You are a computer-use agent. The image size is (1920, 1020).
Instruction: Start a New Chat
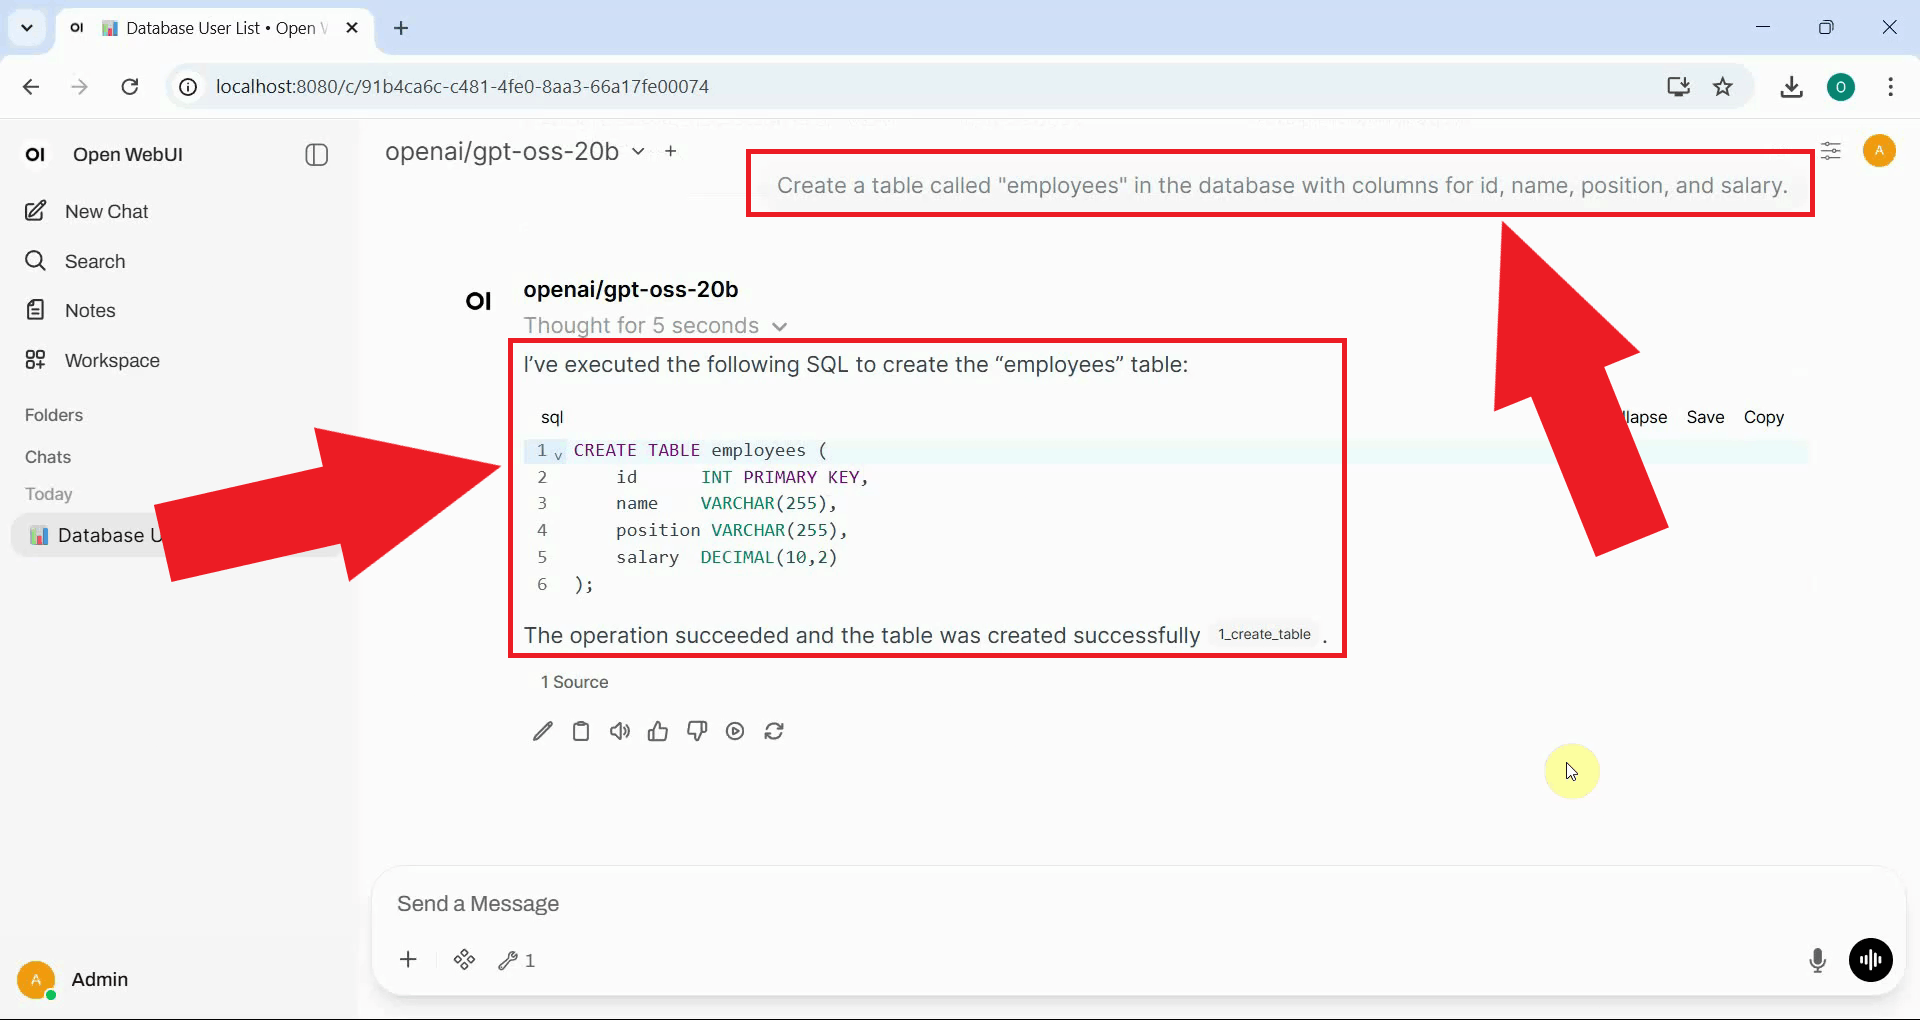87,211
